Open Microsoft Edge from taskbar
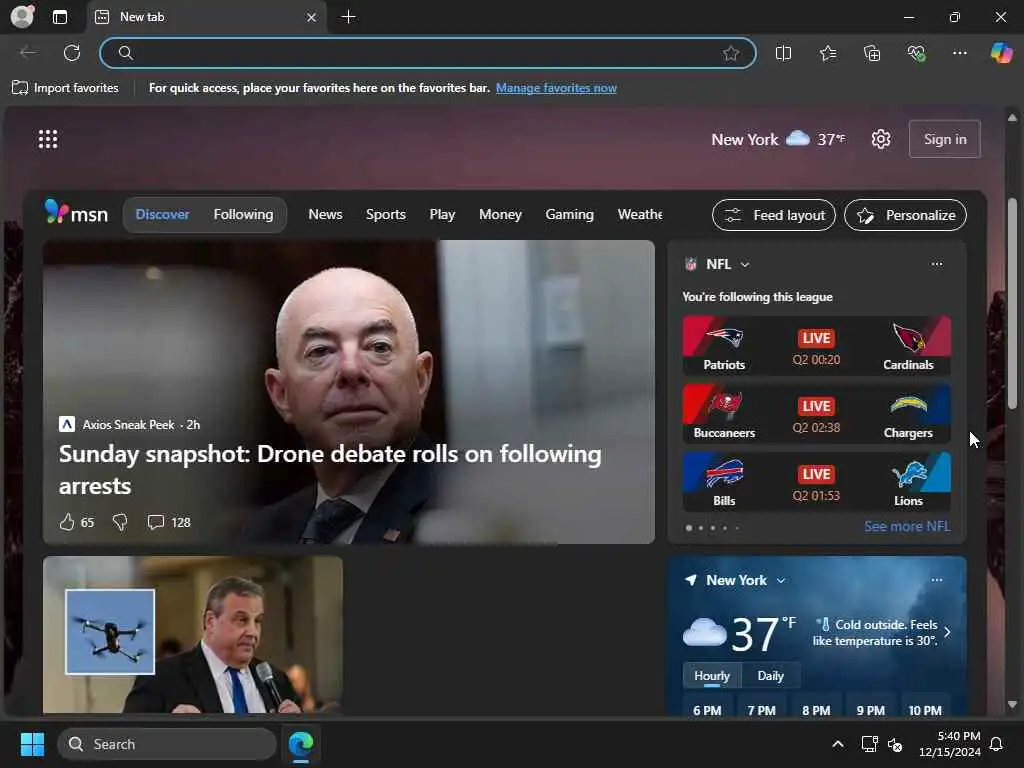 (x=301, y=744)
